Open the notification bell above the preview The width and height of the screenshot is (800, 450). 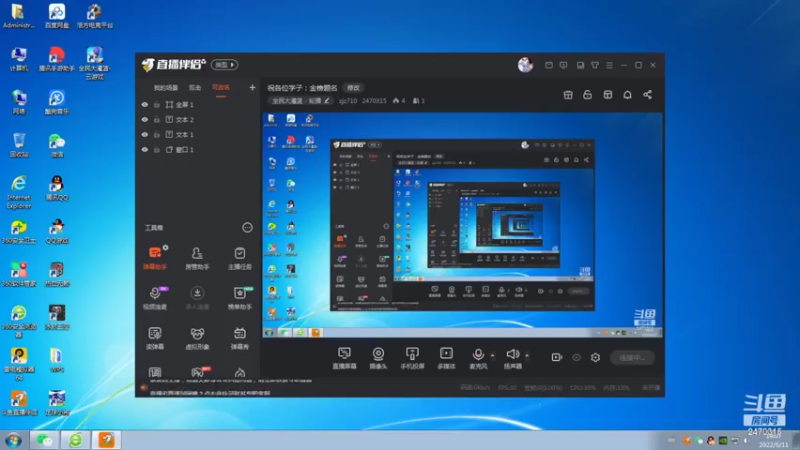pyautogui.click(x=627, y=95)
